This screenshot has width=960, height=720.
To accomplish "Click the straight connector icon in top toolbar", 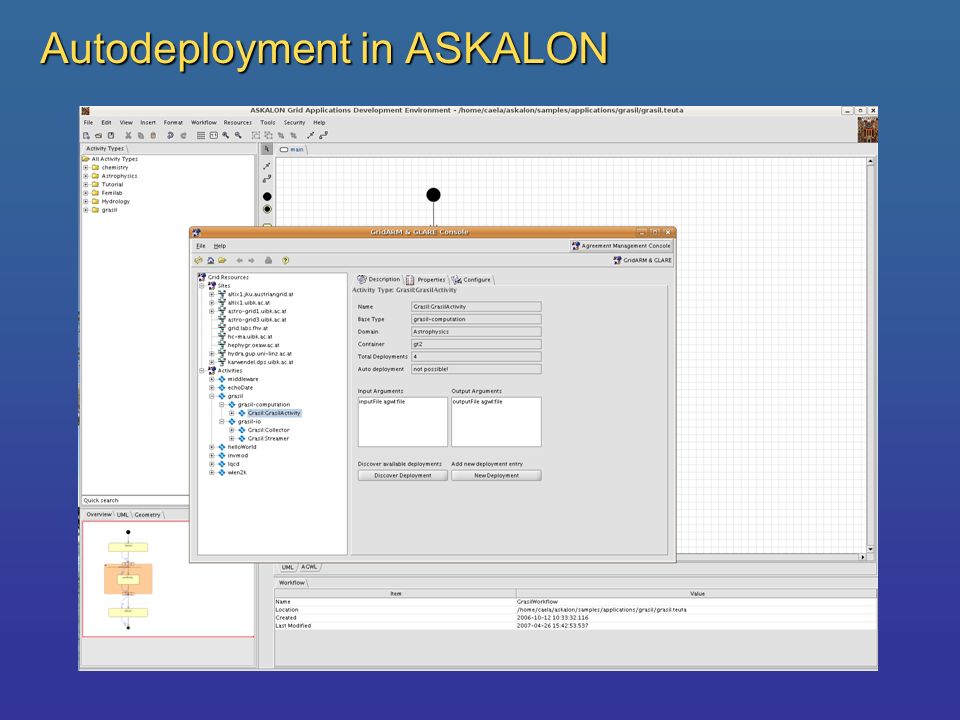I will click(x=310, y=135).
